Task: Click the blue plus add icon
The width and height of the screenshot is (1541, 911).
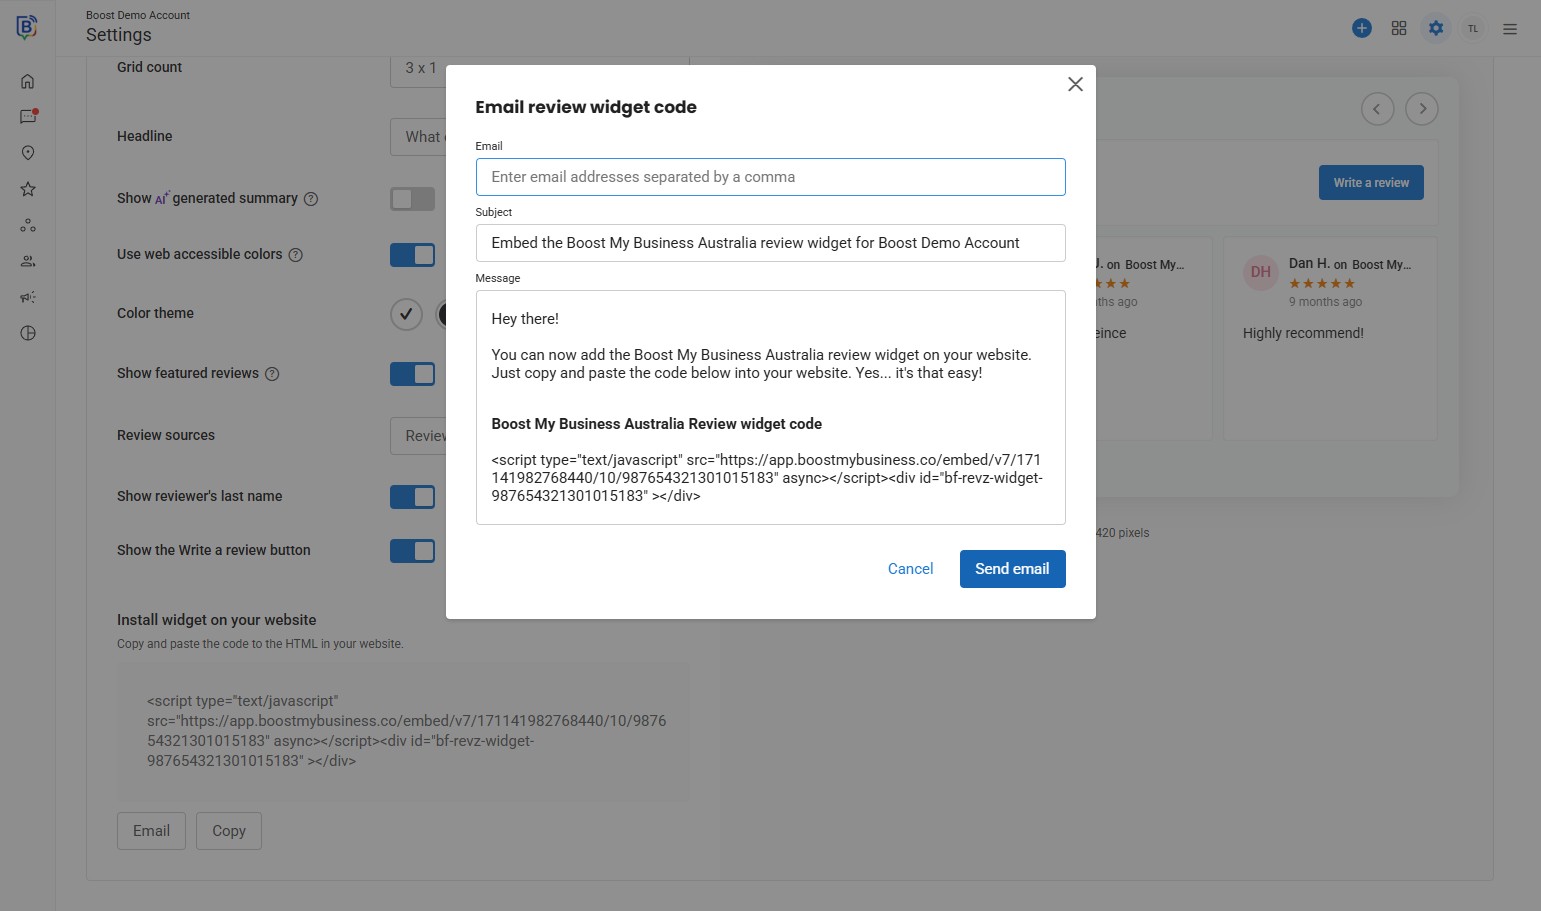Action: point(1361,28)
